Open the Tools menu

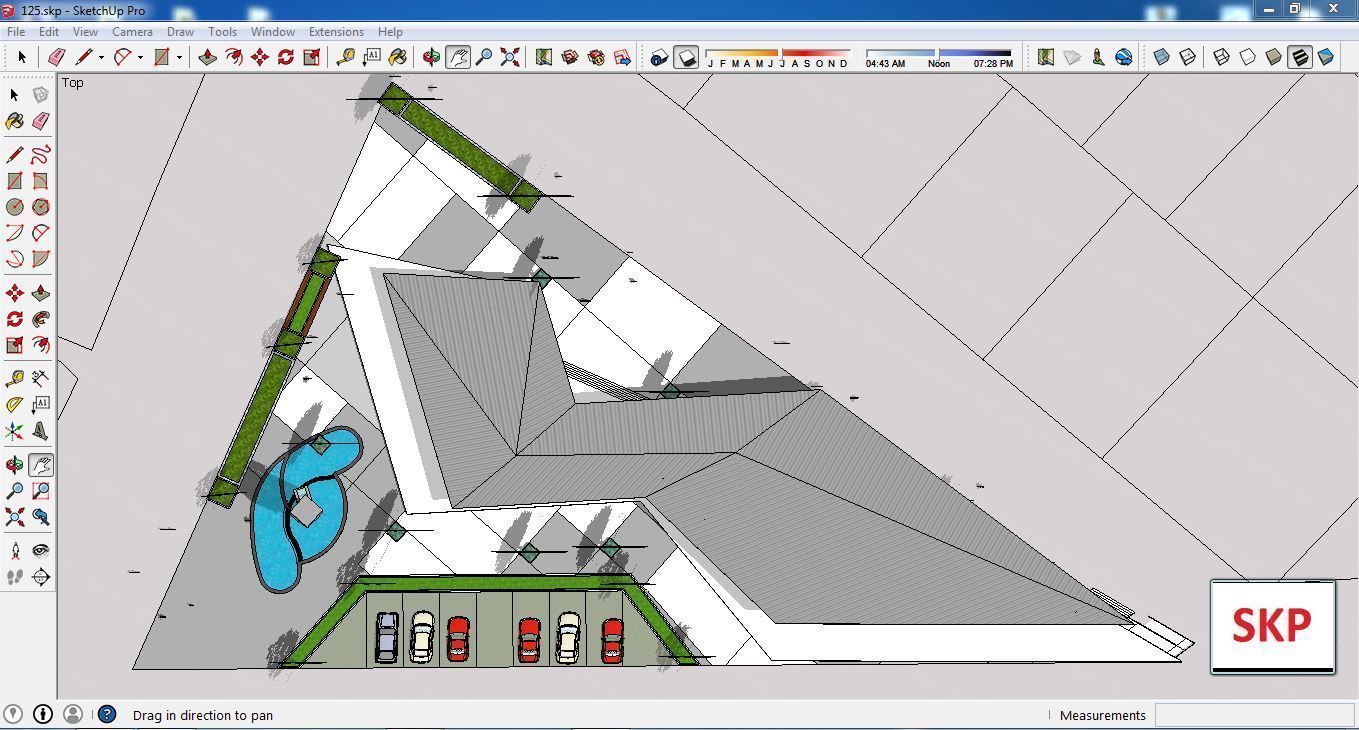[x=222, y=32]
